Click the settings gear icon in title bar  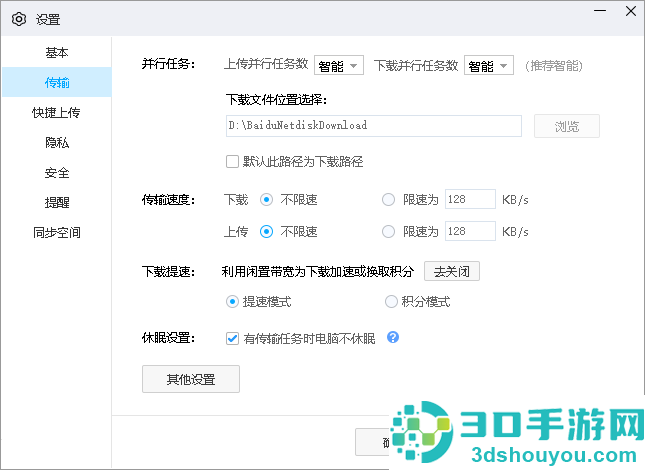pos(19,19)
